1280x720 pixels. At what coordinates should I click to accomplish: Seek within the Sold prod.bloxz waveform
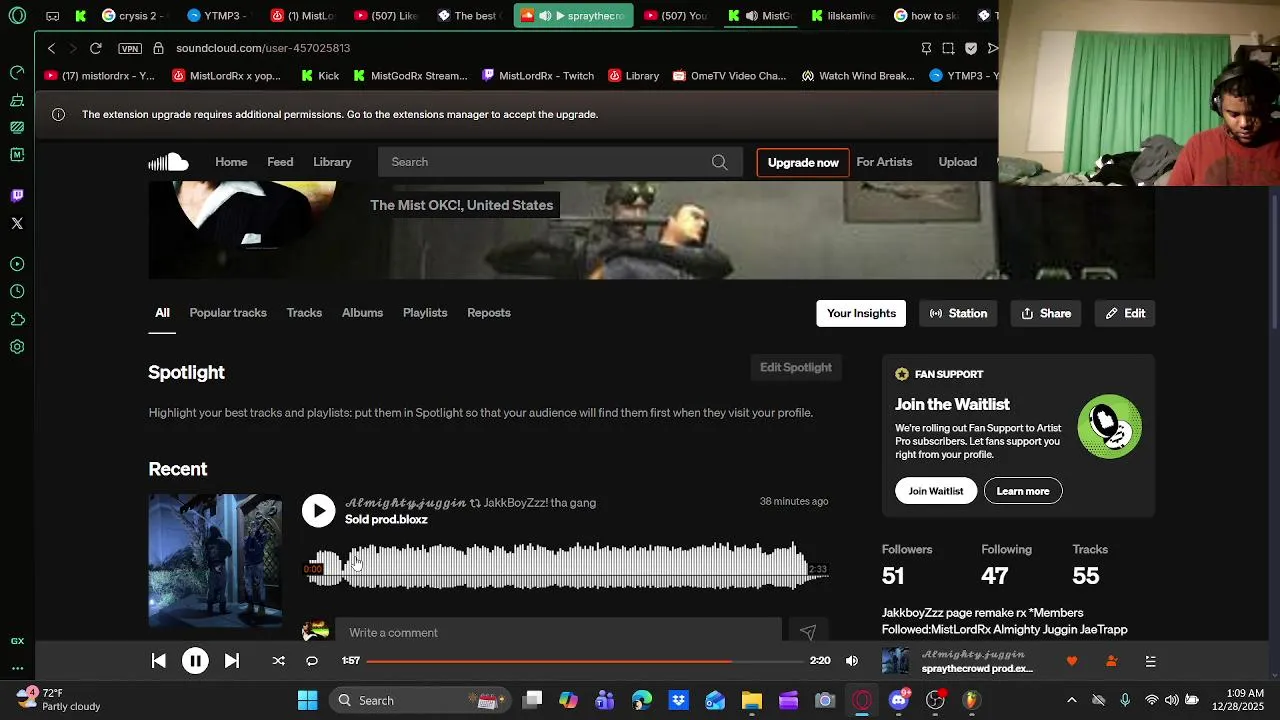(x=565, y=567)
